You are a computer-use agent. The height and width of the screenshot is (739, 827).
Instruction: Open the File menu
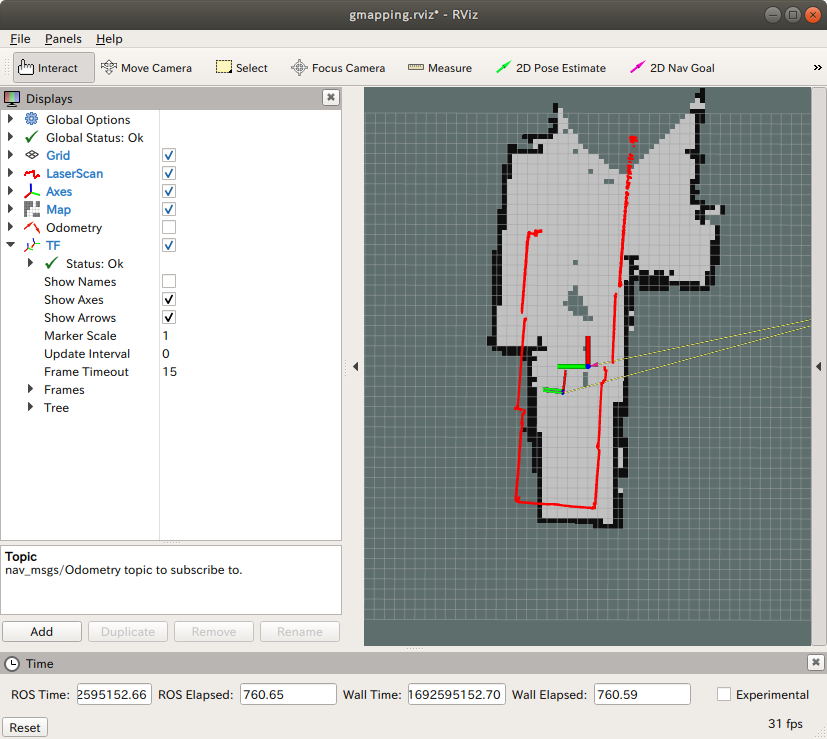[x=20, y=39]
